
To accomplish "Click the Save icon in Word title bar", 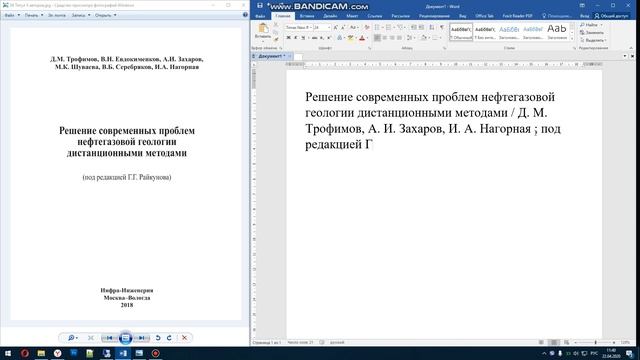I will click(260, 6).
